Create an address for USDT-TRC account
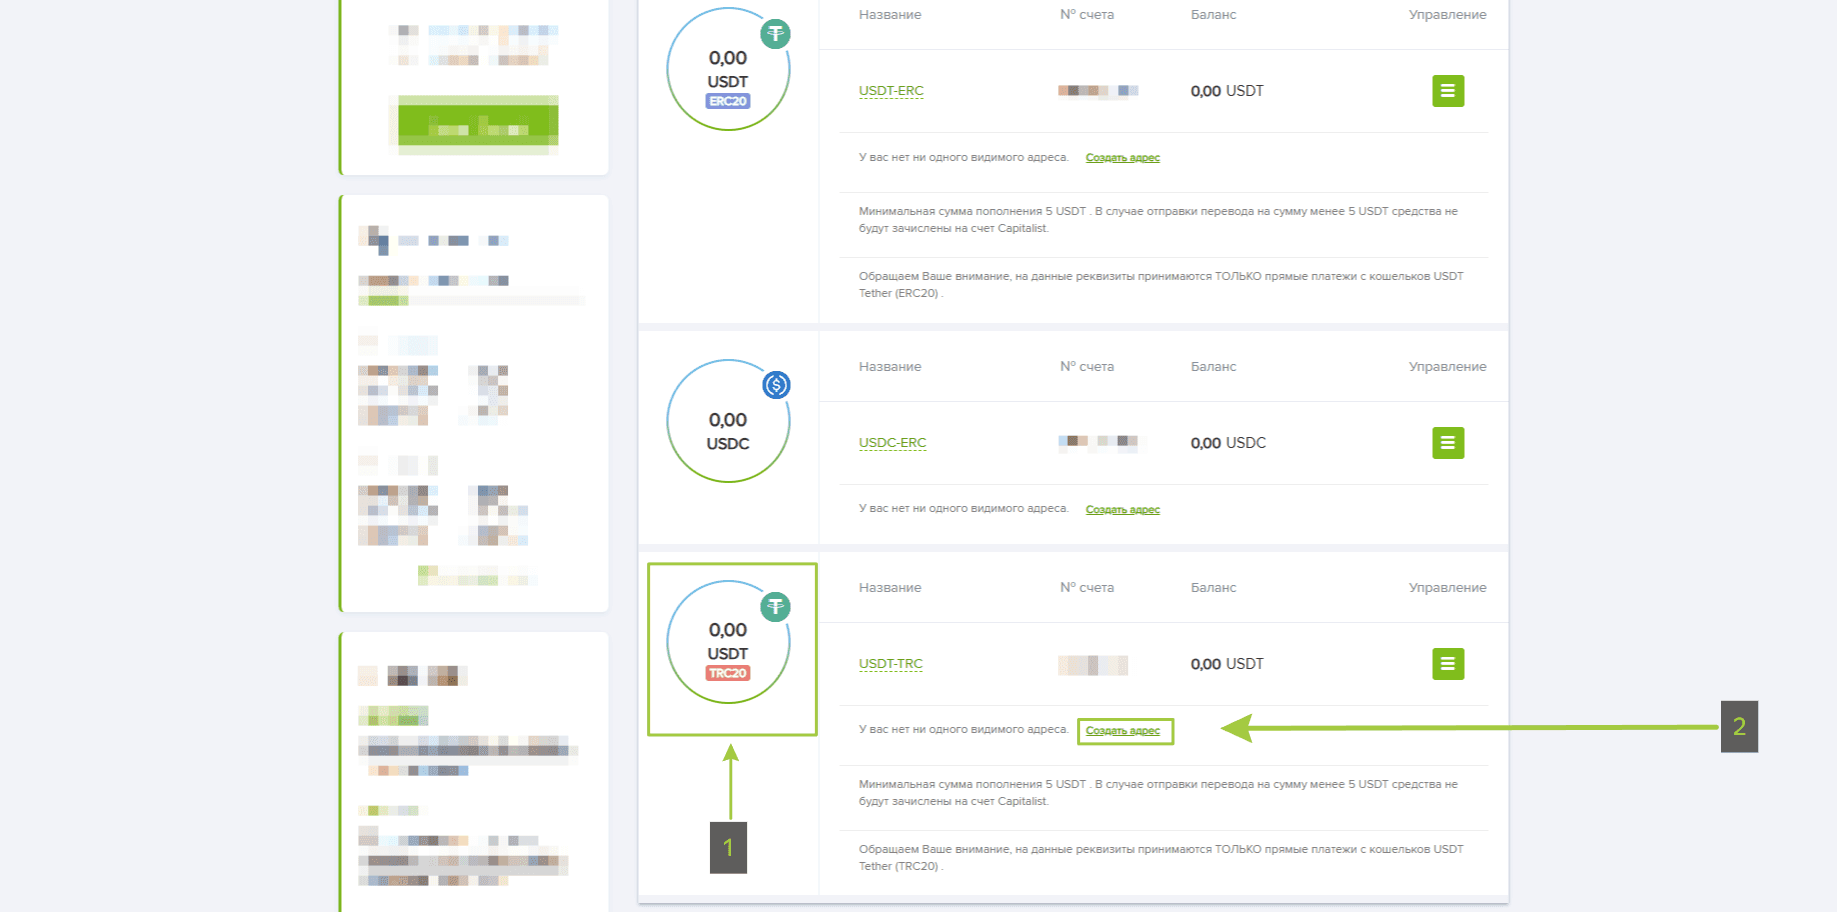The width and height of the screenshot is (1837, 912). click(1123, 731)
